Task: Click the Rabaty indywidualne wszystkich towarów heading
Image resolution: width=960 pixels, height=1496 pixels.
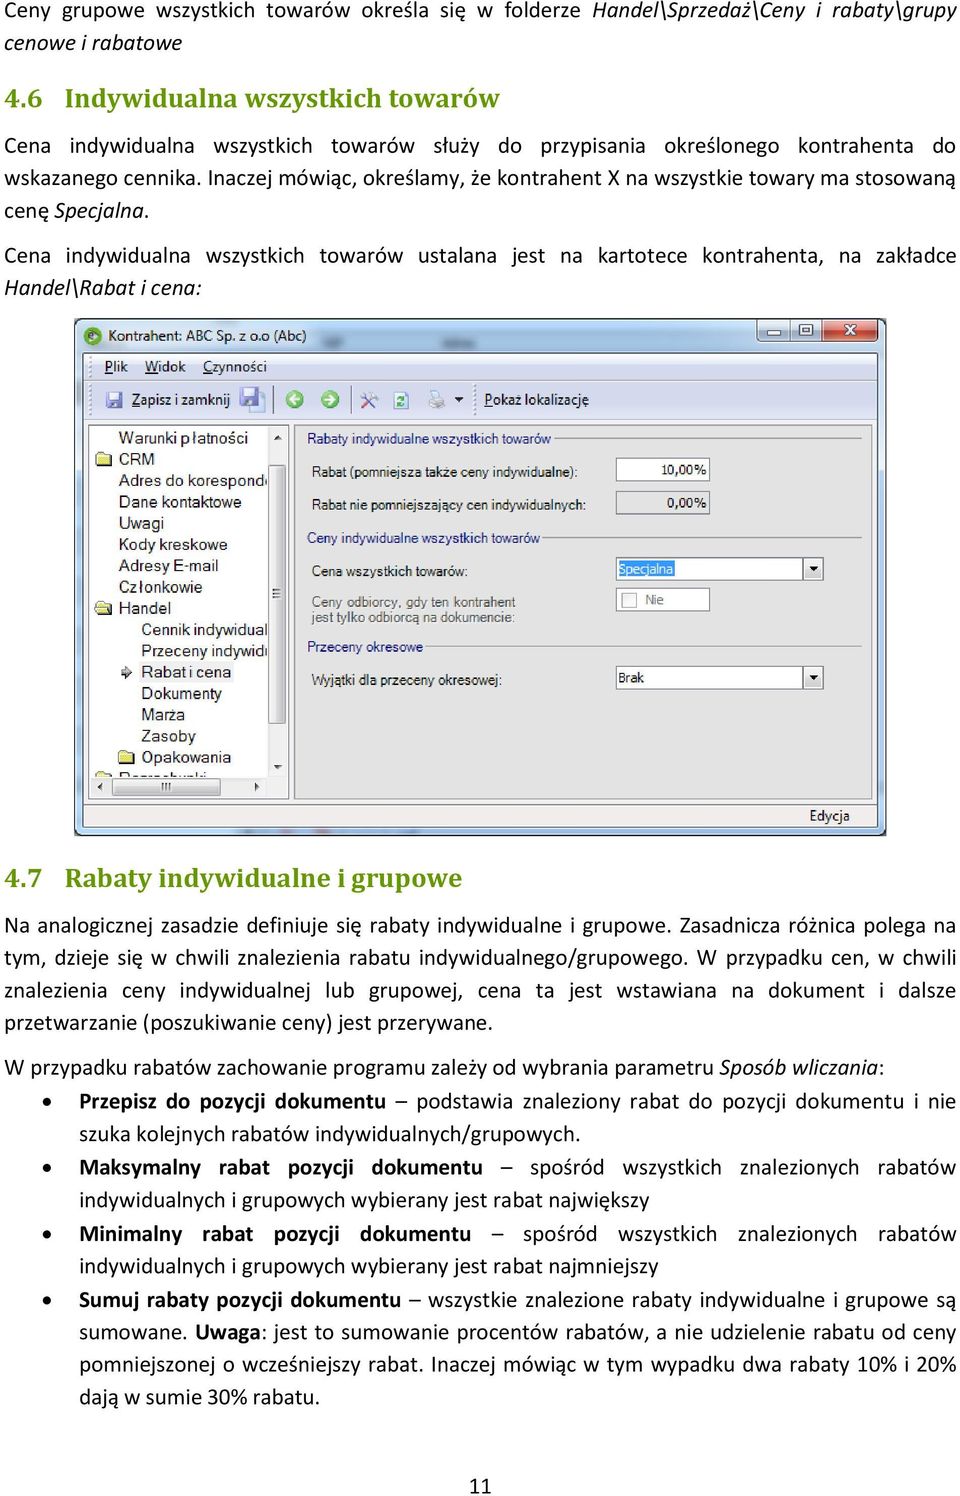Action: (429, 439)
